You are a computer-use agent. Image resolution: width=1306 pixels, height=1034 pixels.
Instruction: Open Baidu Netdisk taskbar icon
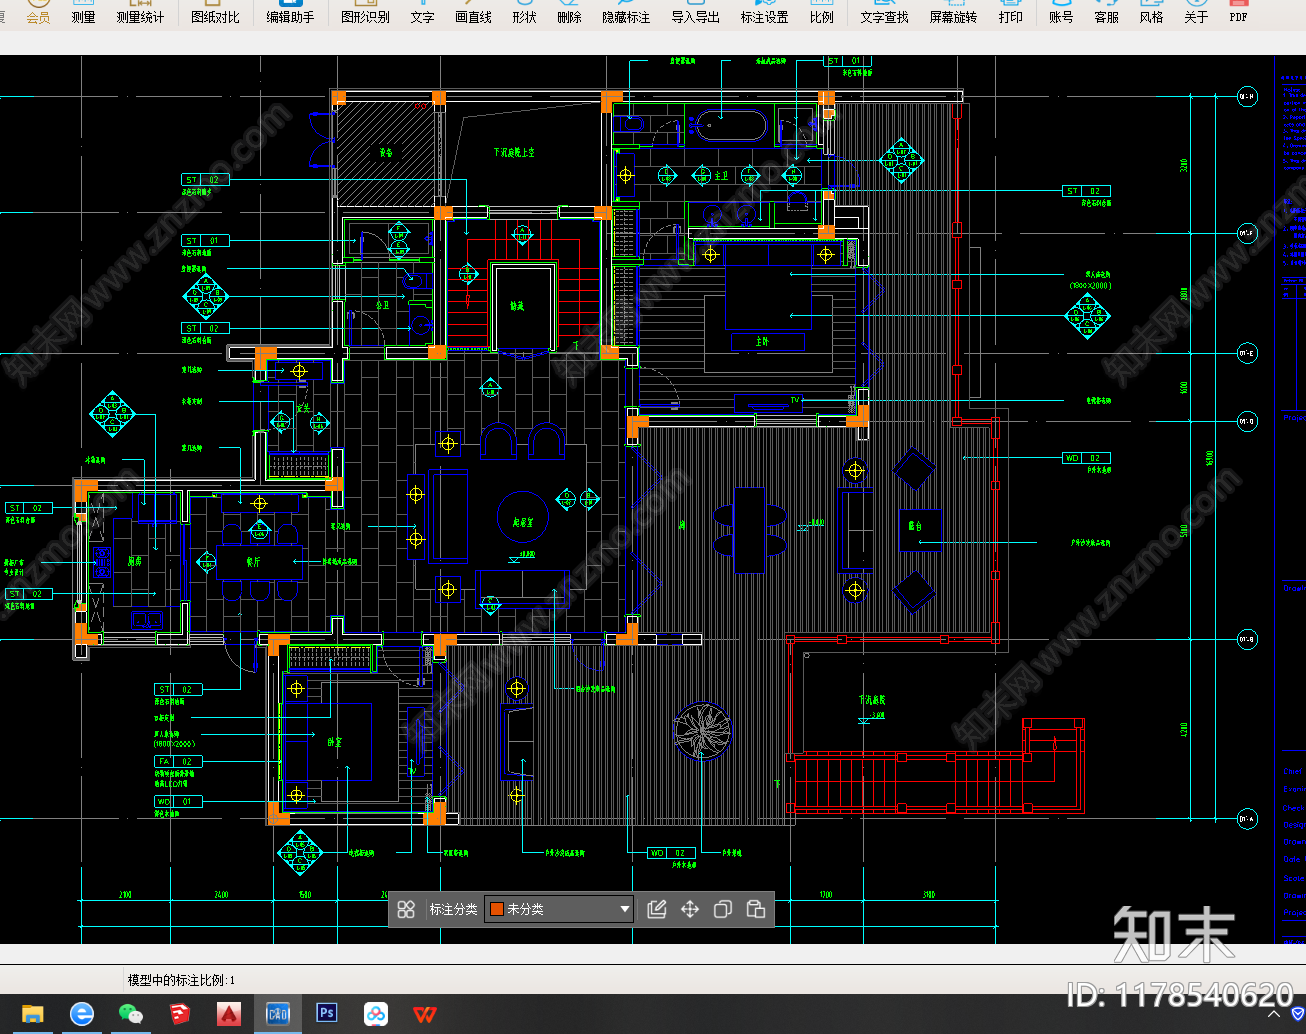coord(375,1014)
